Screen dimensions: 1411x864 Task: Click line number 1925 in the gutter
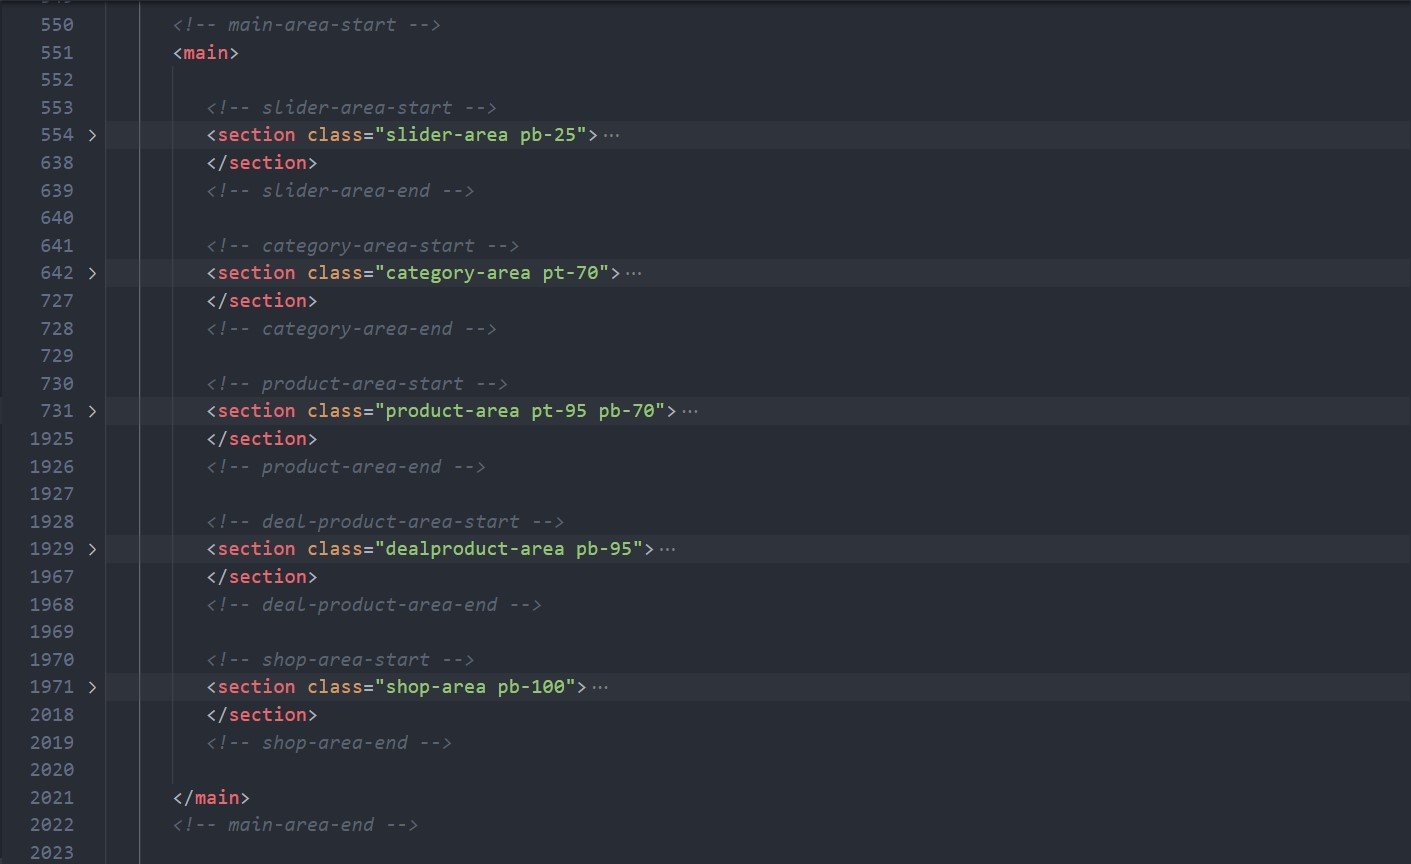tap(51, 438)
